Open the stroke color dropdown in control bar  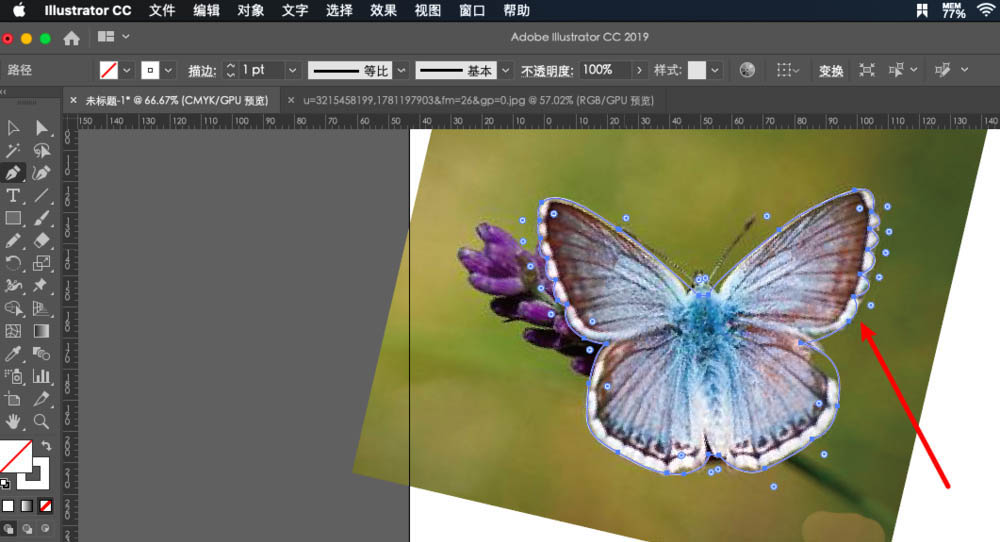168,70
